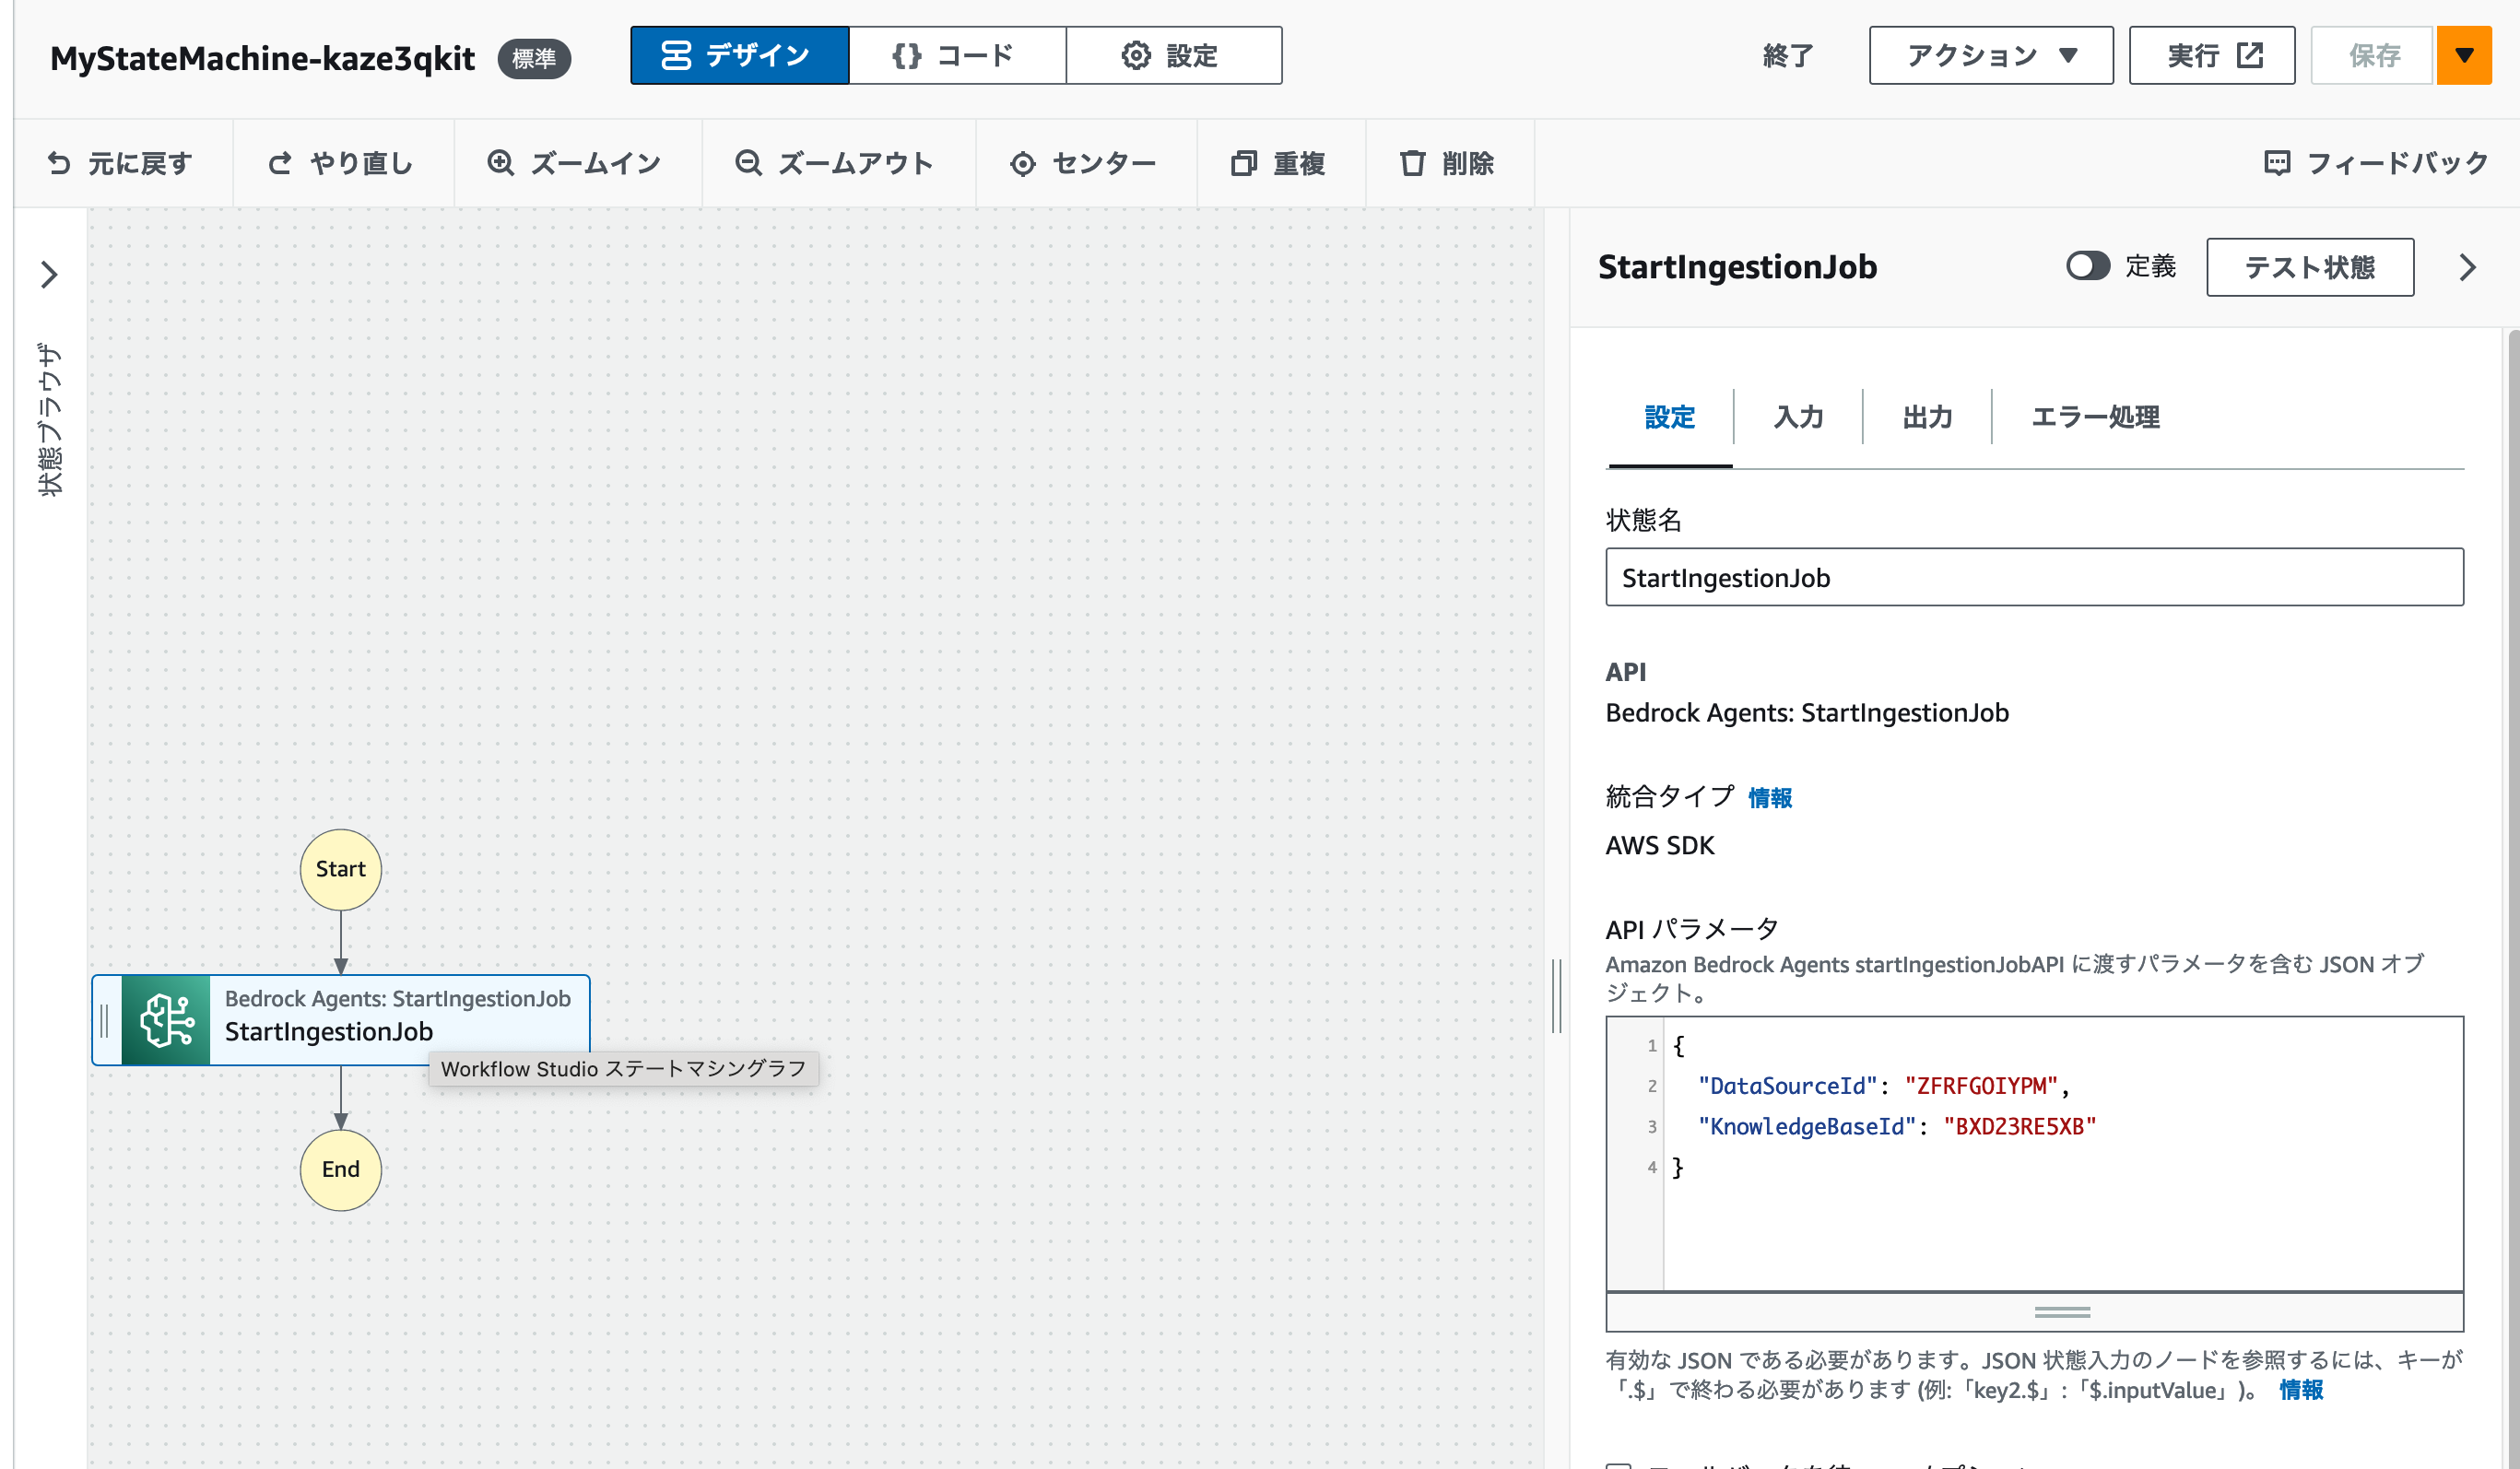Open the エラー処理 tab
The width and height of the screenshot is (2520, 1469).
[x=2095, y=417]
